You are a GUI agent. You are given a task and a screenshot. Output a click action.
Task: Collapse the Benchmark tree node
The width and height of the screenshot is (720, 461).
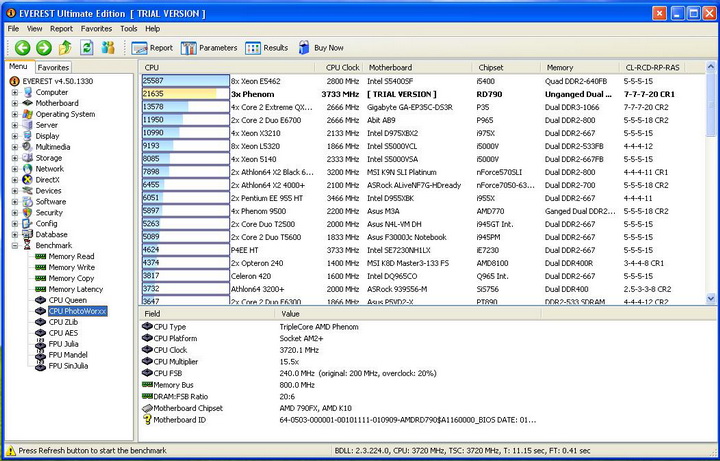pyautogui.click(x=15, y=246)
